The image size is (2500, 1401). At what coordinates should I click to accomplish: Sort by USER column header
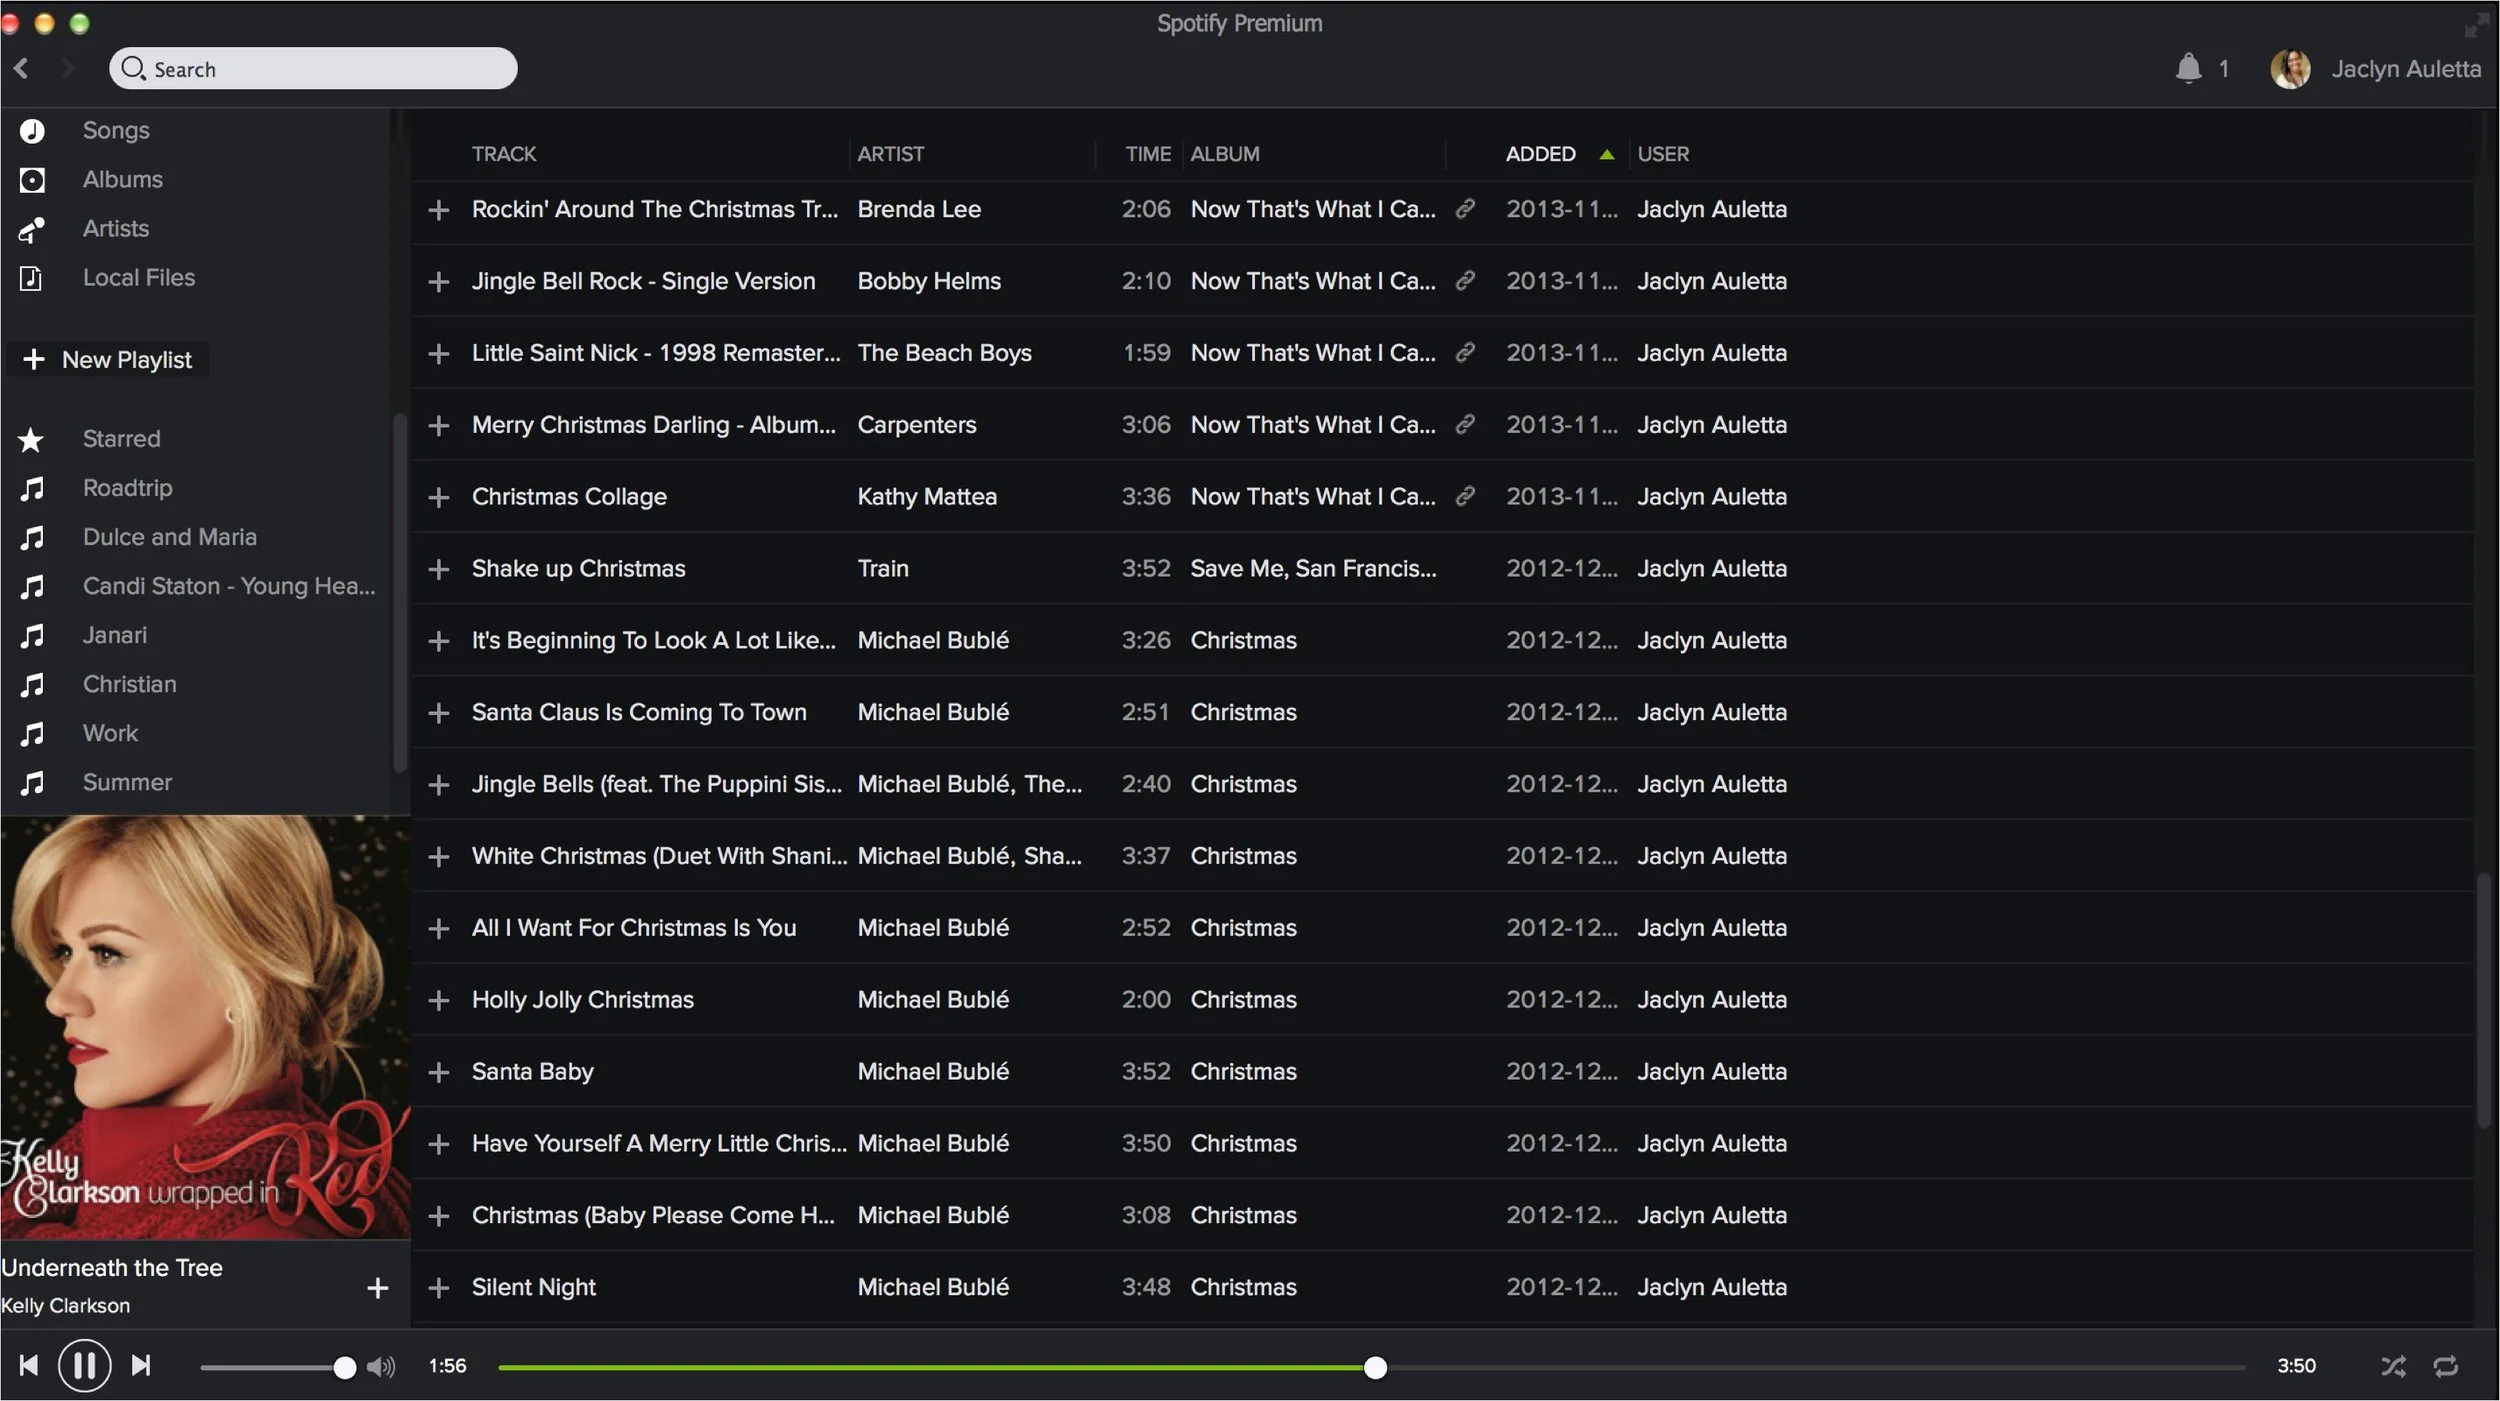1662,154
